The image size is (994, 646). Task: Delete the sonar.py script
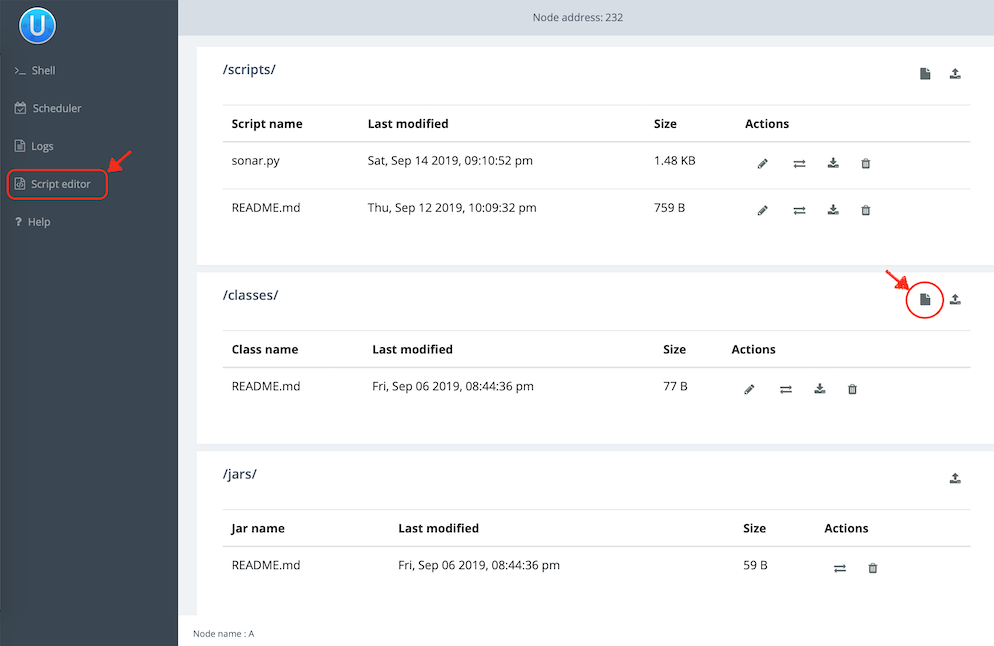coord(865,164)
